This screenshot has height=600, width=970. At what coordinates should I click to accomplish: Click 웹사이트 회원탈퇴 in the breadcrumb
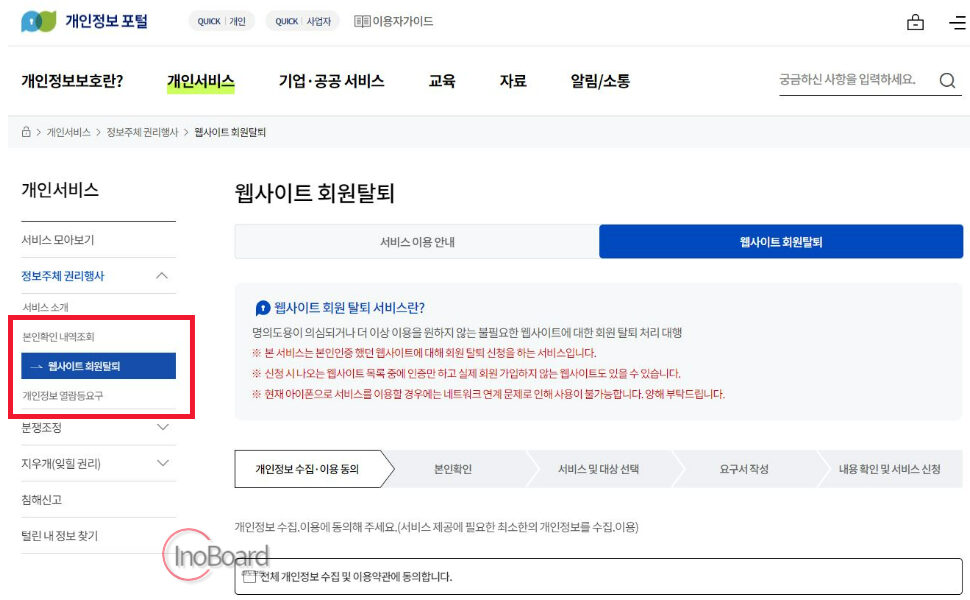[x=230, y=132]
